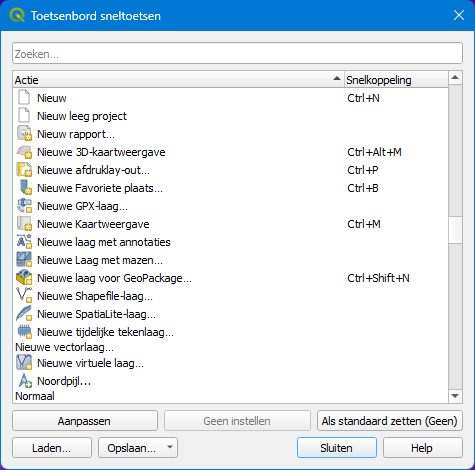Screen dimensions: 475x470
Task: Select the Nieuwe SpatiaLite-laag feather icon
Action: point(24,314)
